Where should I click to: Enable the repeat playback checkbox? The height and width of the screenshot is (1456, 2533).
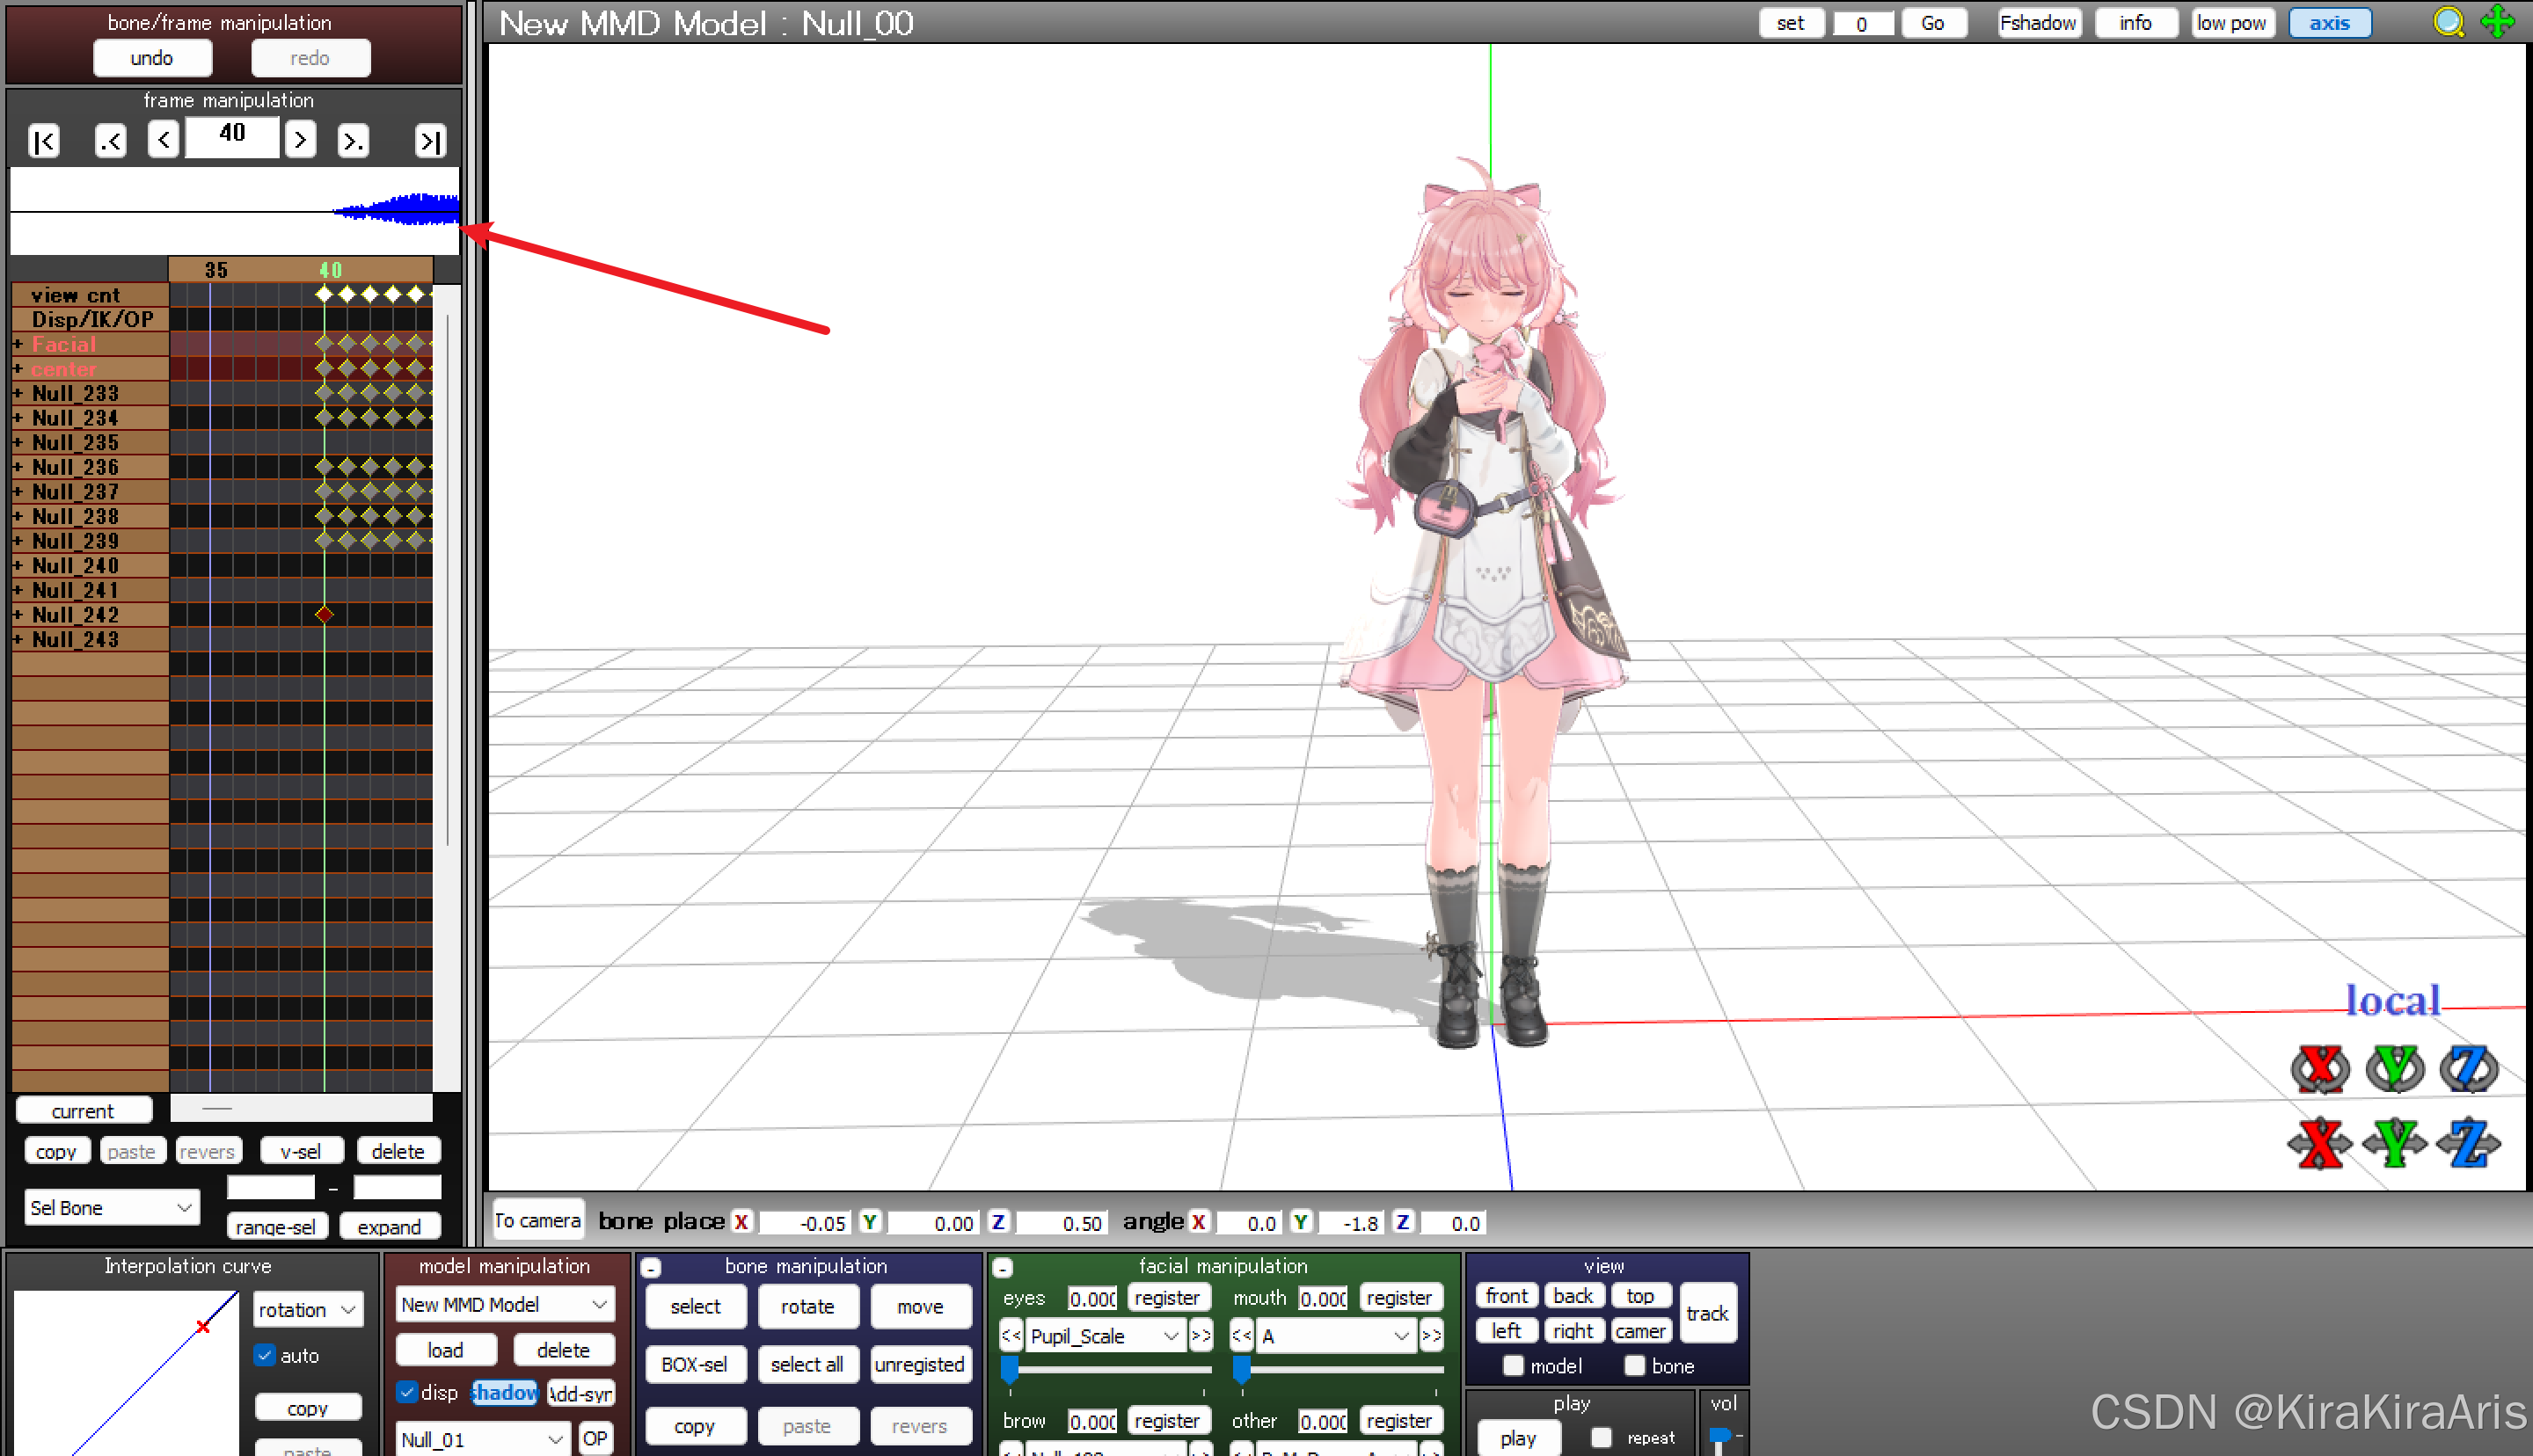click(x=1601, y=1437)
